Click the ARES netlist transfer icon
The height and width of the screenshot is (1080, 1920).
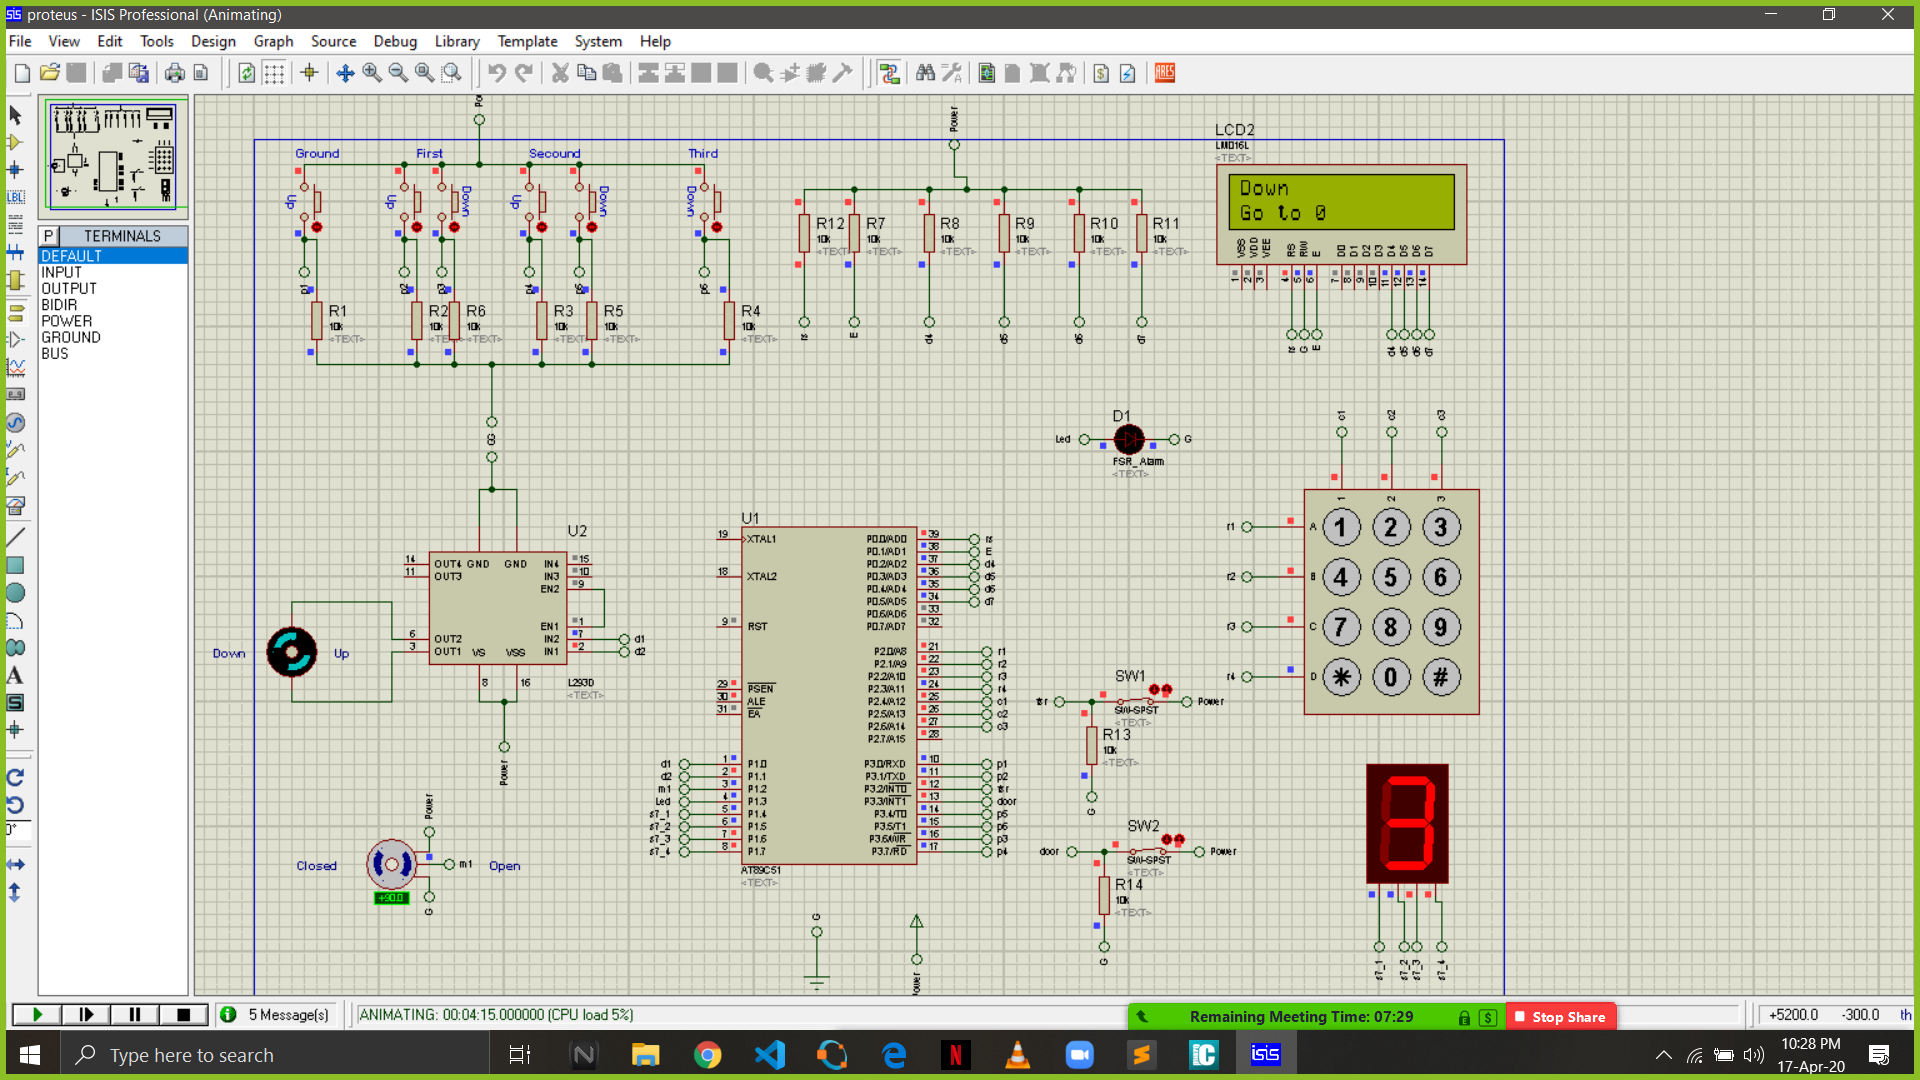point(1165,73)
